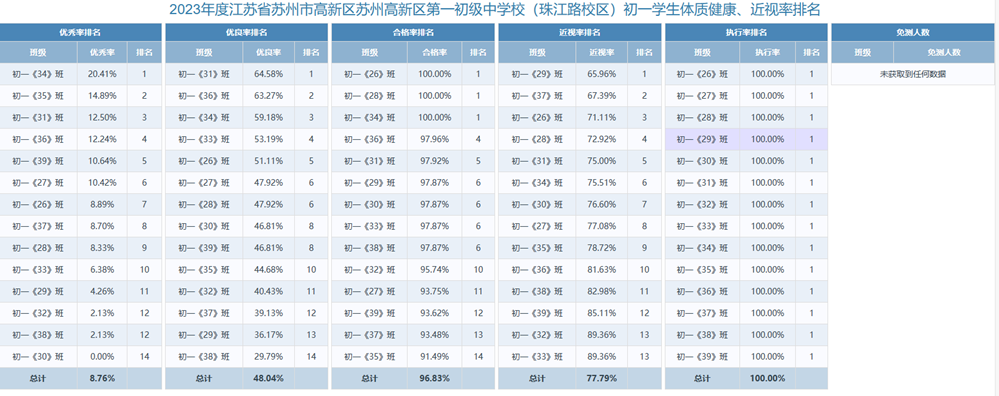Click the 近视率排名 table title
Viewport: 999px width, 396px height.
coord(580,32)
